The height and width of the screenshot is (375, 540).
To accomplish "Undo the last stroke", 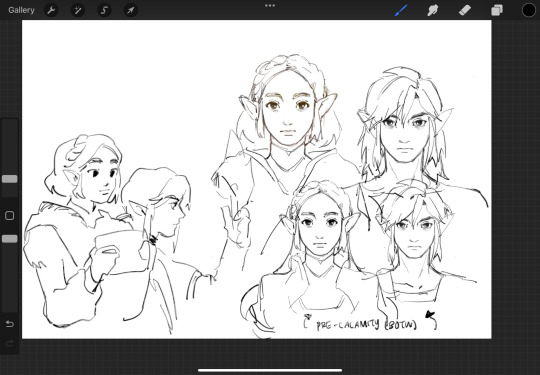I will [x=10, y=324].
